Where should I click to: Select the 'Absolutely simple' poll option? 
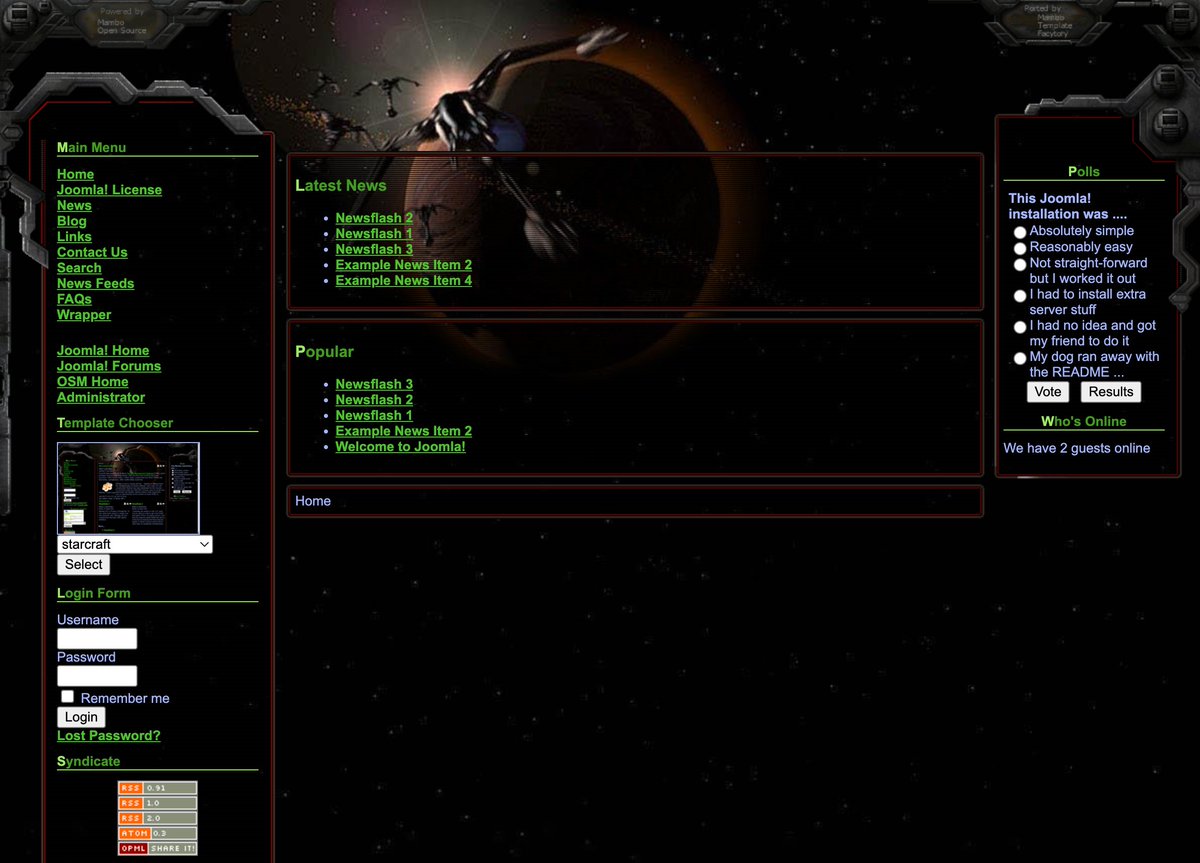coord(1020,232)
